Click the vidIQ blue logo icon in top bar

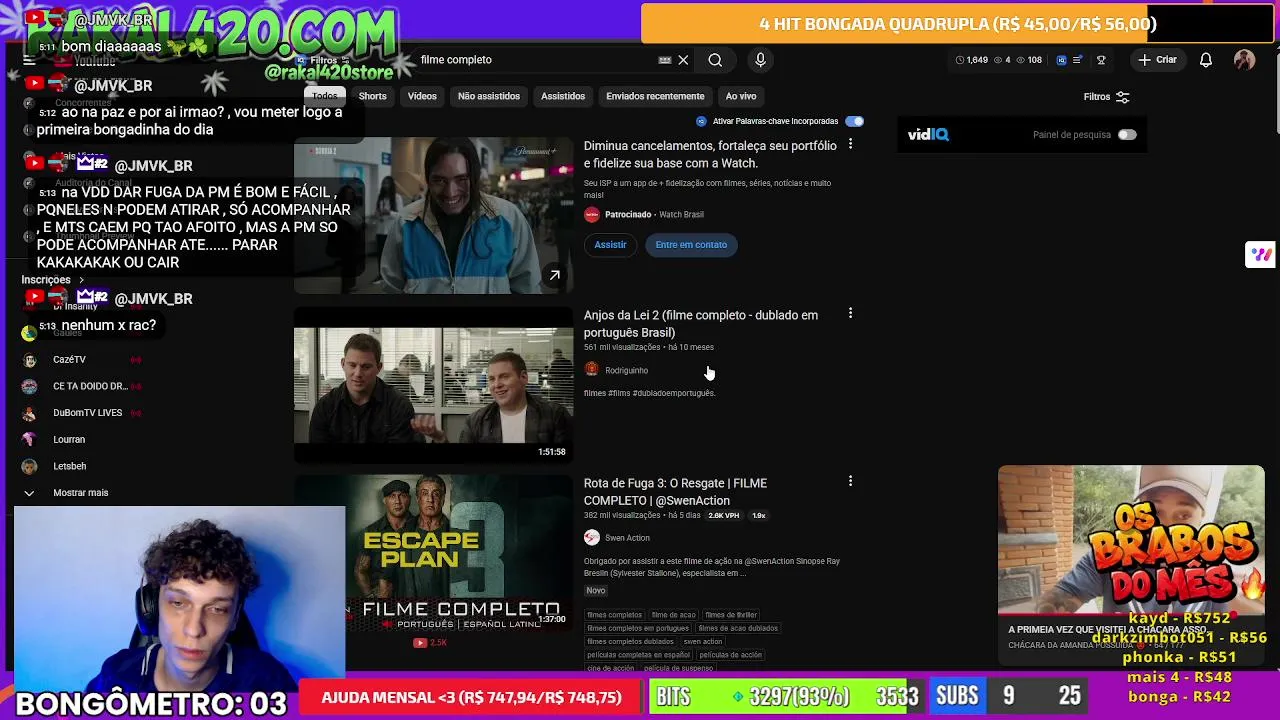coord(1062,60)
